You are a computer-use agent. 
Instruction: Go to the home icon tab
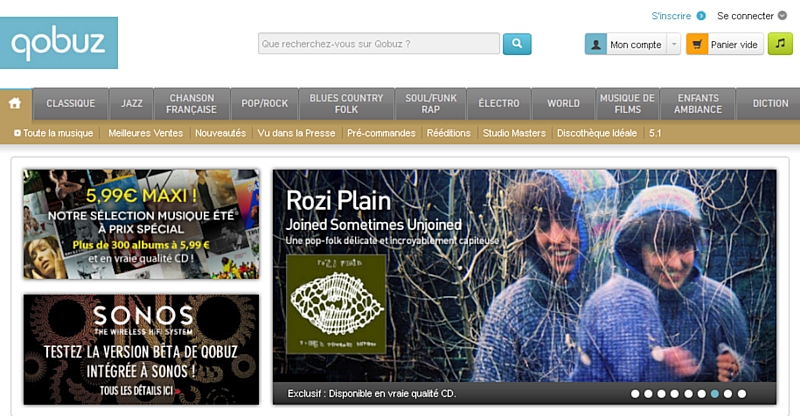click(15, 103)
